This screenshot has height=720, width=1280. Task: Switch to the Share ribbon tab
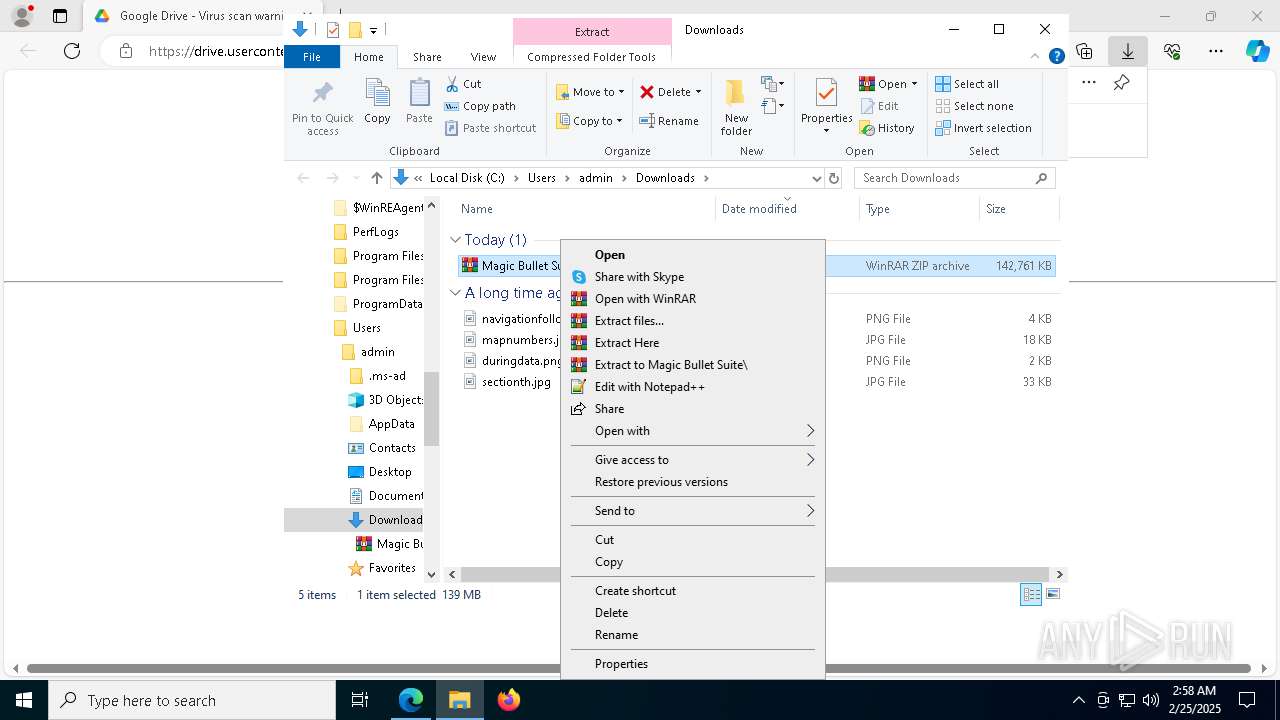pos(427,57)
